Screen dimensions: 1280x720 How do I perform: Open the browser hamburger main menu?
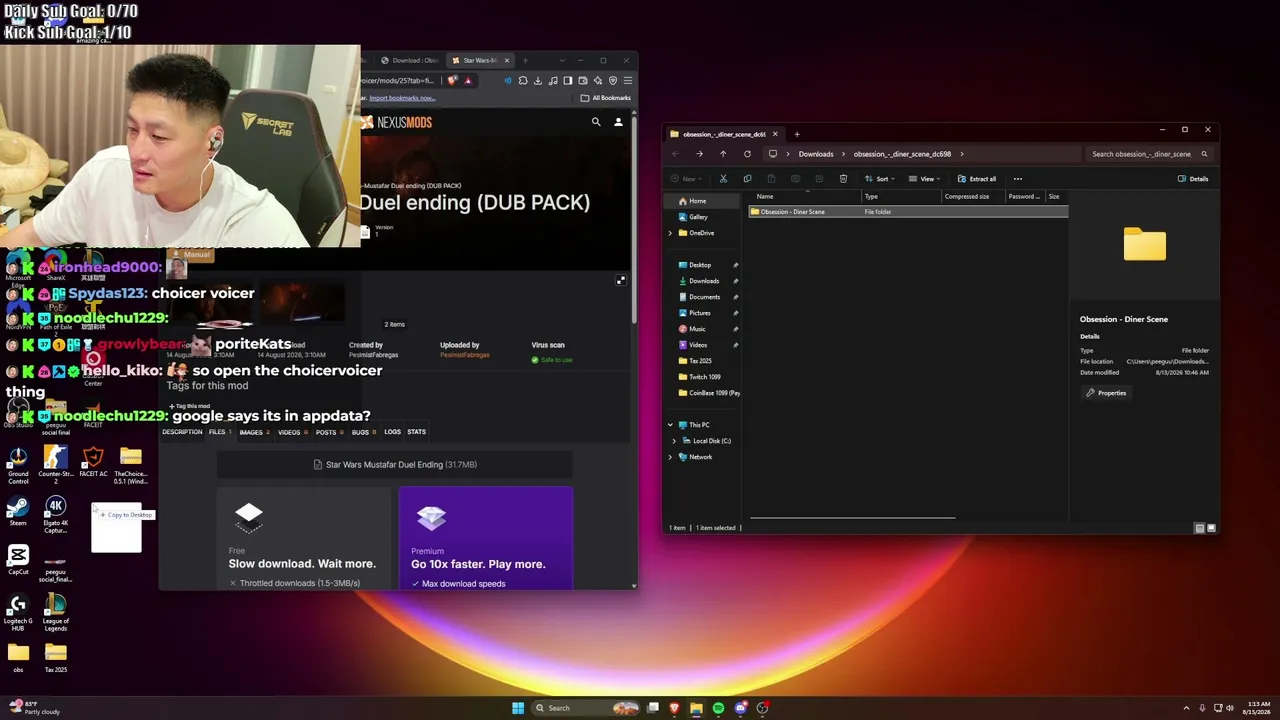(x=628, y=81)
